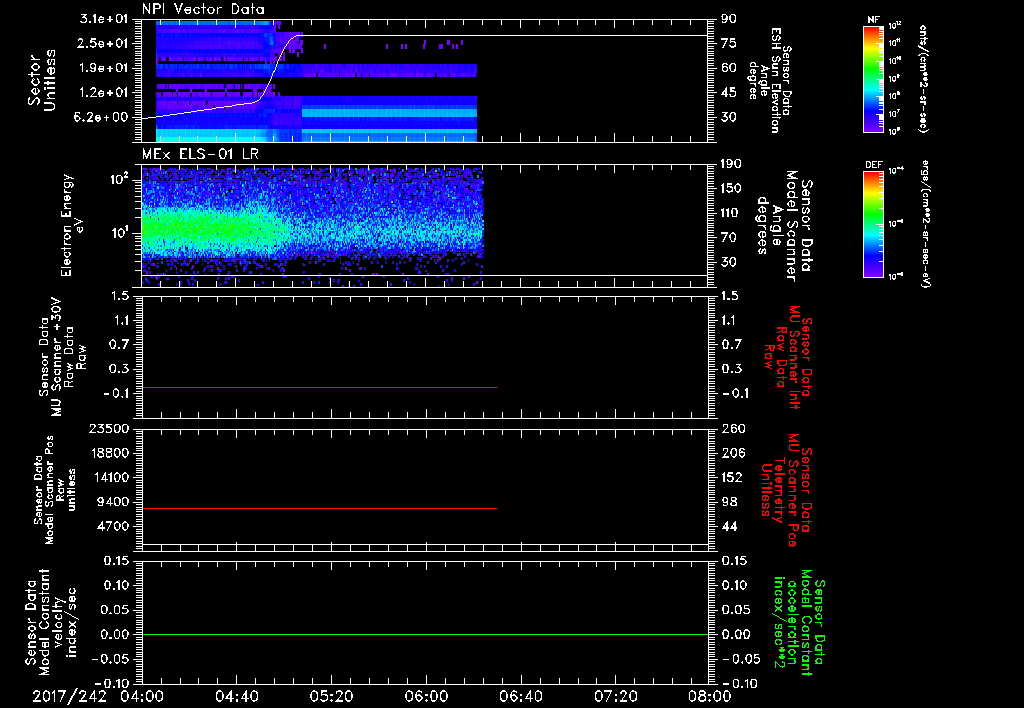The width and height of the screenshot is (1024, 708).
Task: Click the DEF color scale bar
Action: (873, 224)
